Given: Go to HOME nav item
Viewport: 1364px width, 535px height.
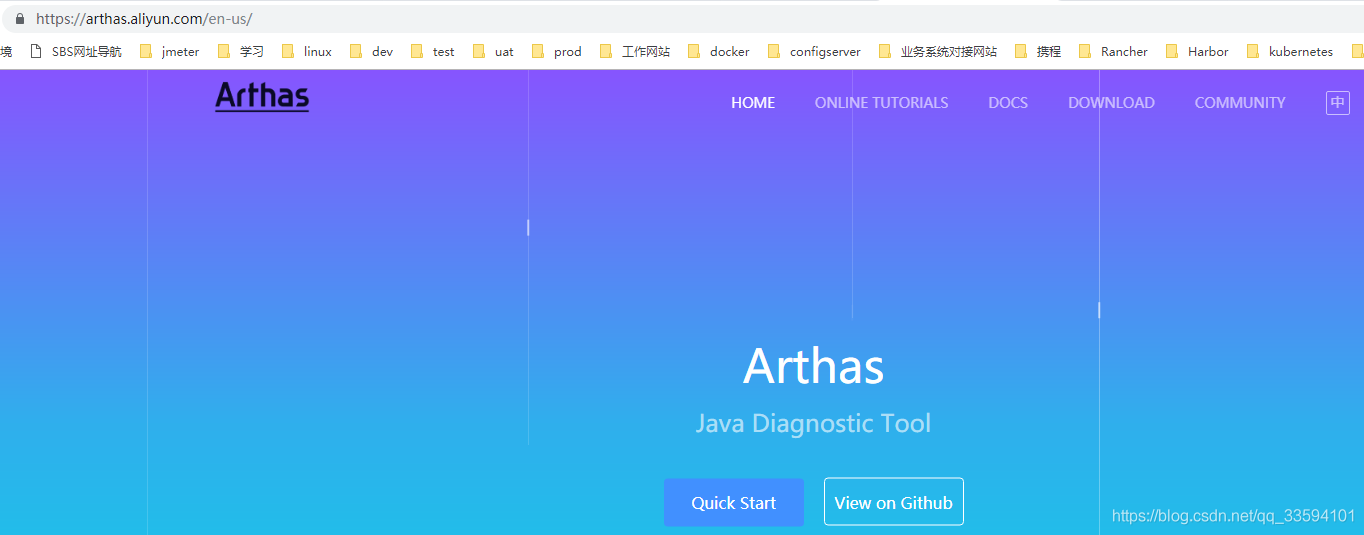Looking at the screenshot, I should coord(753,103).
